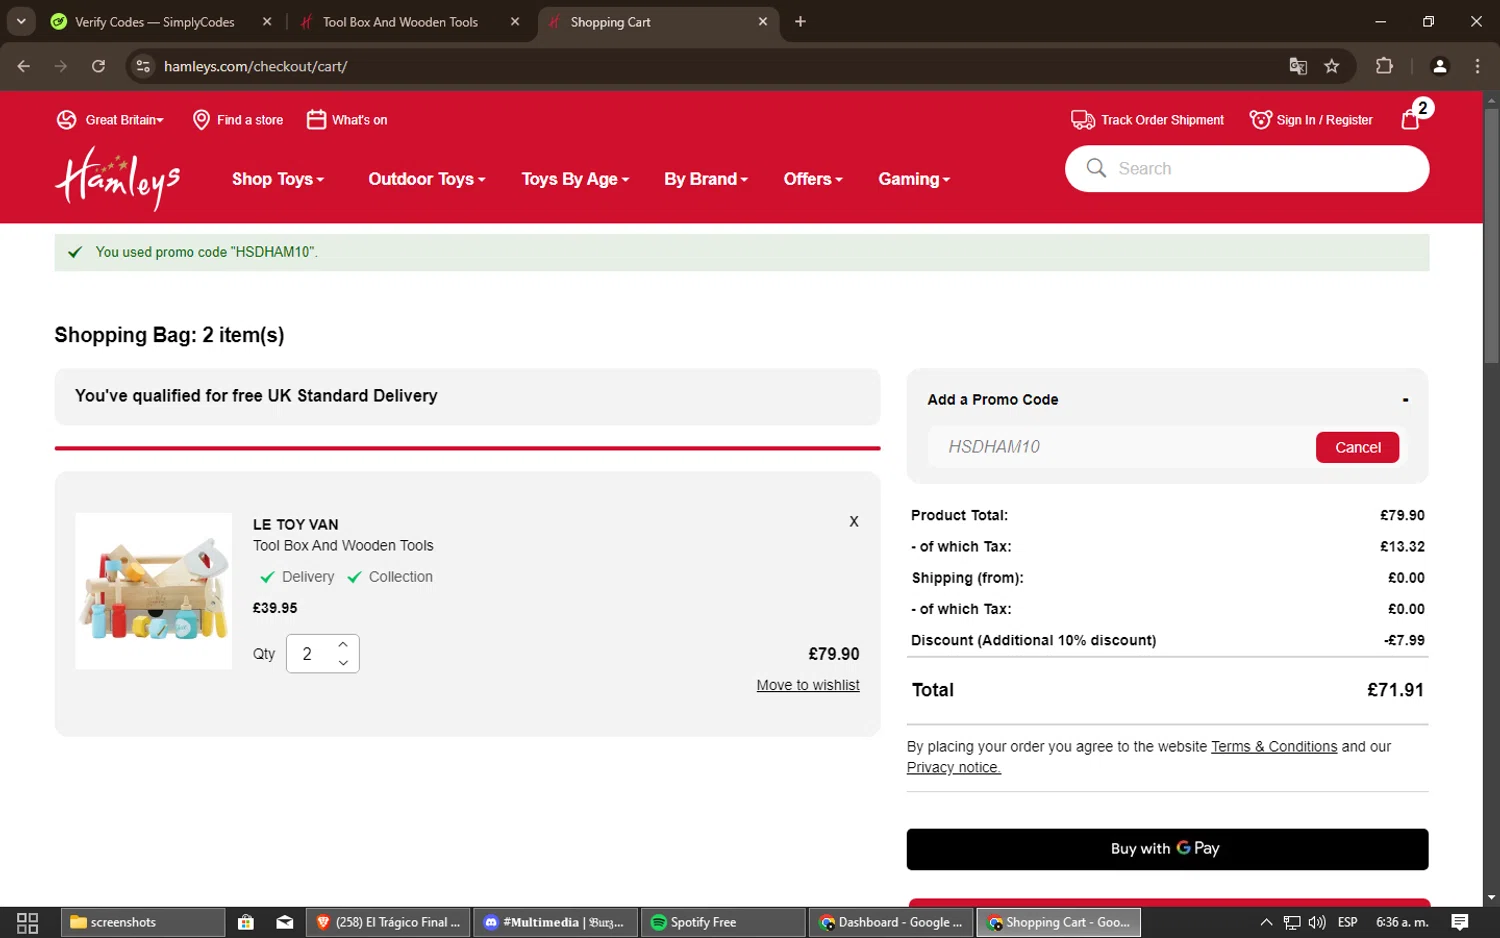Click the quantity field showing 2

pos(309,654)
